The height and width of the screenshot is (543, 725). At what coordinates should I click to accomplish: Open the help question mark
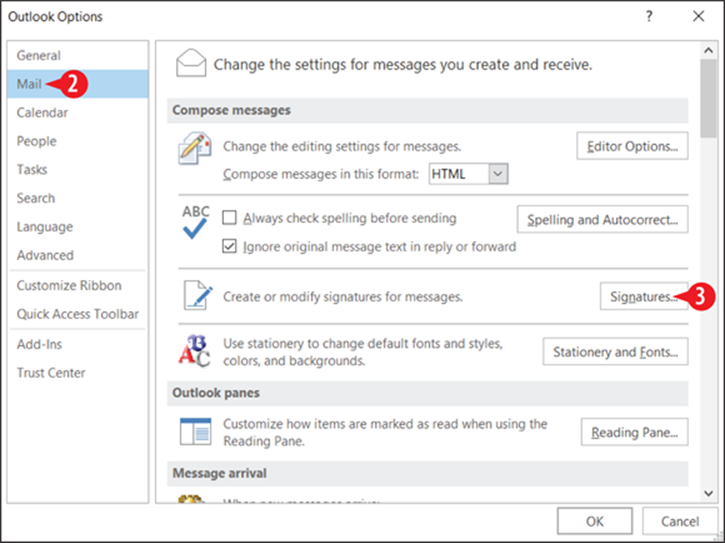(x=649, y=17)
